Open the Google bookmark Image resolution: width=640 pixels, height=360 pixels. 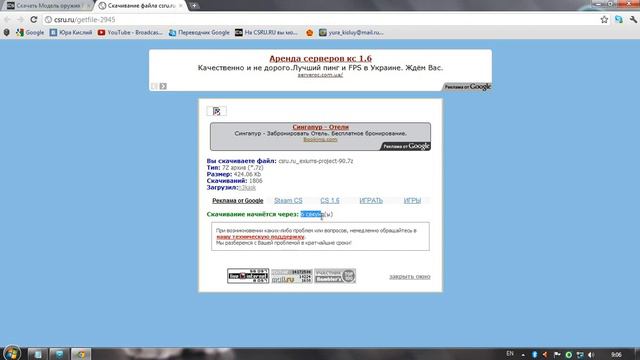(30, 32)
